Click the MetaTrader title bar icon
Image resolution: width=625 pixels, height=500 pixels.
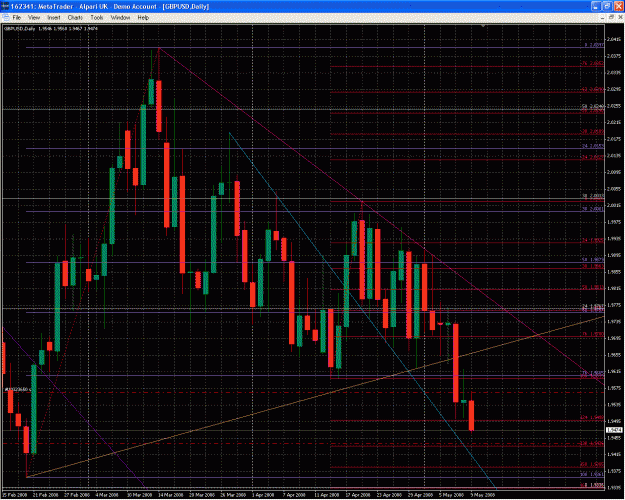5,6
